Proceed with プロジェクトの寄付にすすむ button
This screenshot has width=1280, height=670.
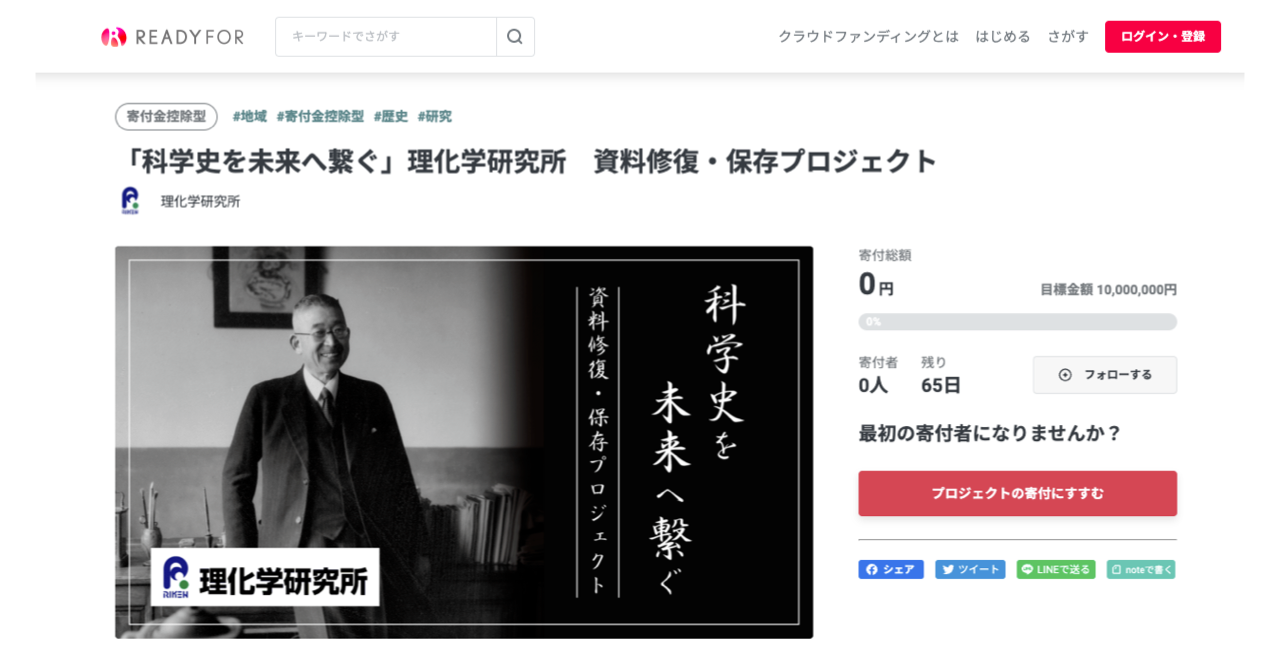tap(1017, 494)
